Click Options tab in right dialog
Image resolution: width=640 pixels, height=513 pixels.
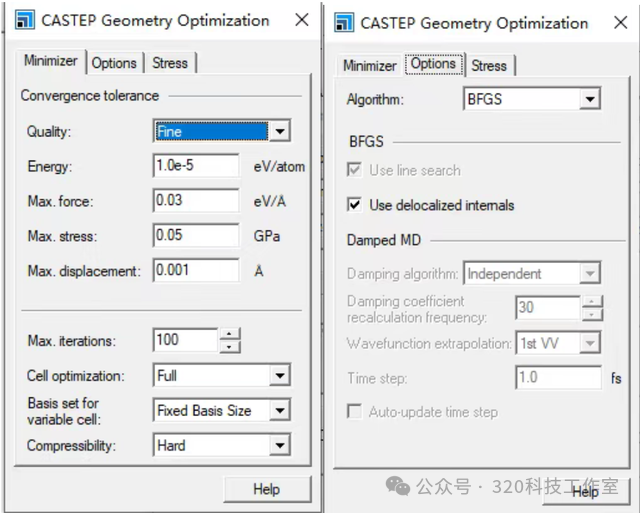point(433,64)
